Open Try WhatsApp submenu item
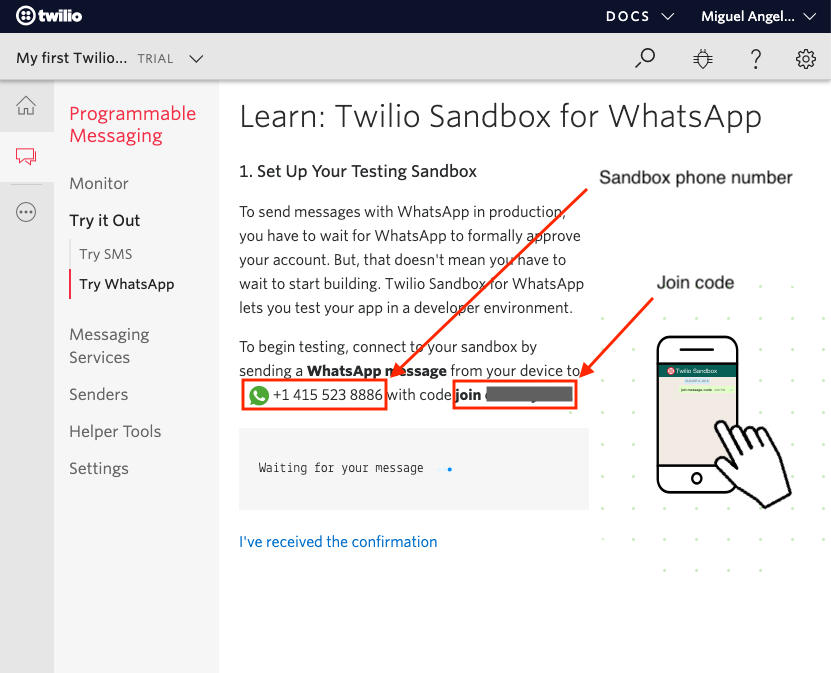The width and height of the screenshot is (831, 673). [127, 284]
